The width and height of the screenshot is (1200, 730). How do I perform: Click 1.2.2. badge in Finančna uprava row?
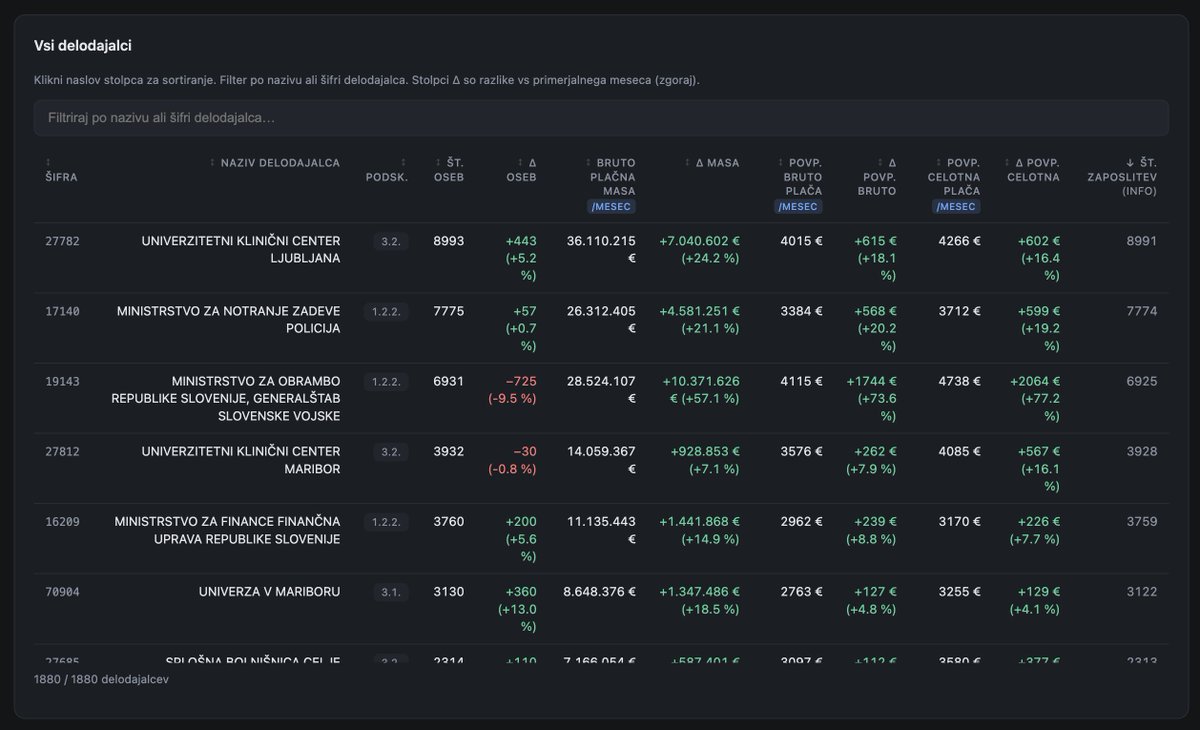[x=386, y=522]
